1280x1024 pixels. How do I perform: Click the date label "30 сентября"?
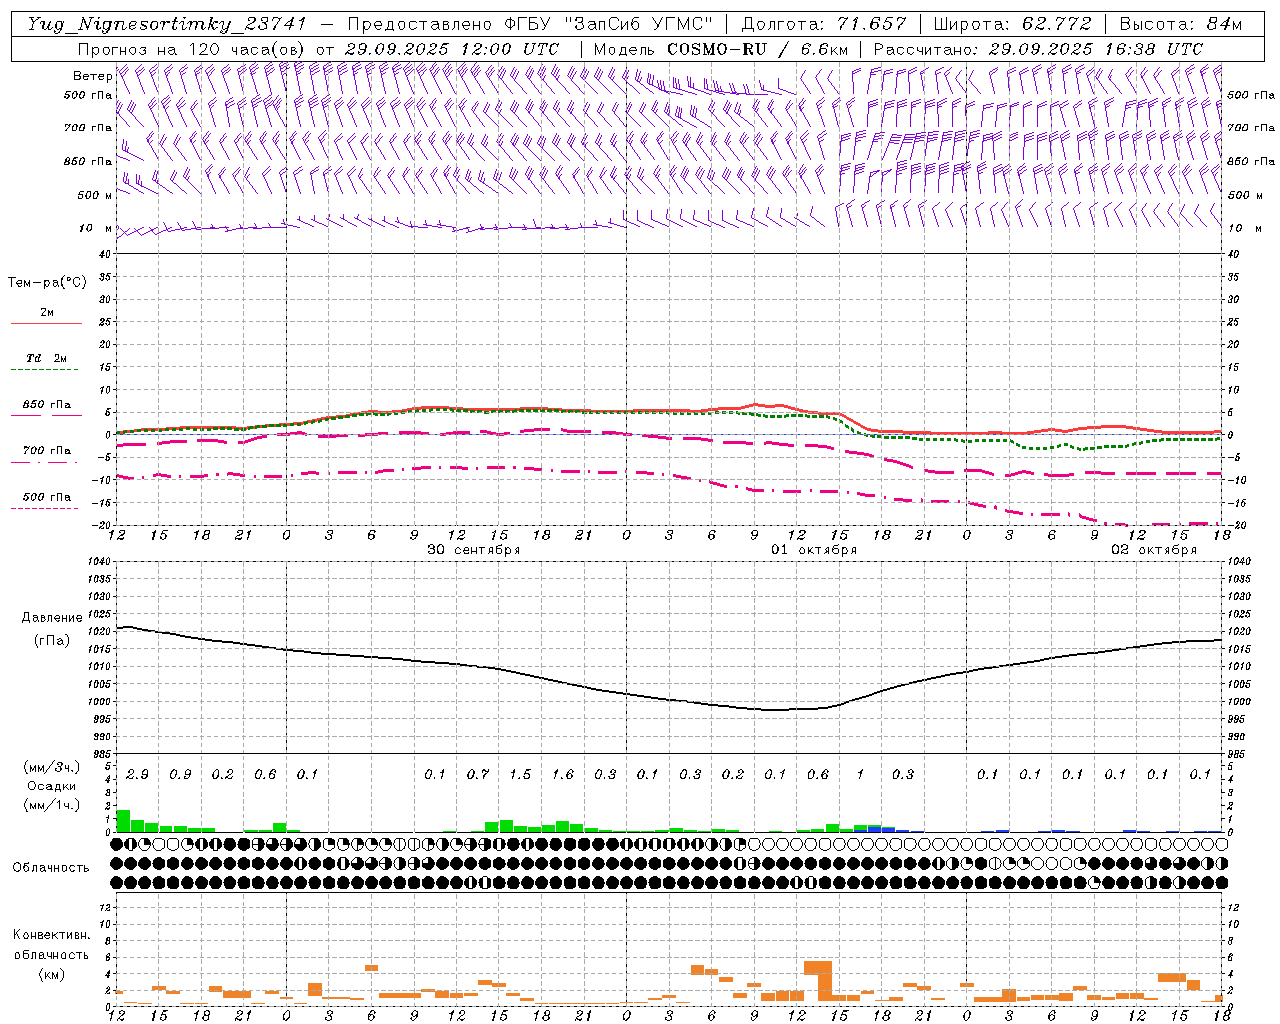[474, 550]
